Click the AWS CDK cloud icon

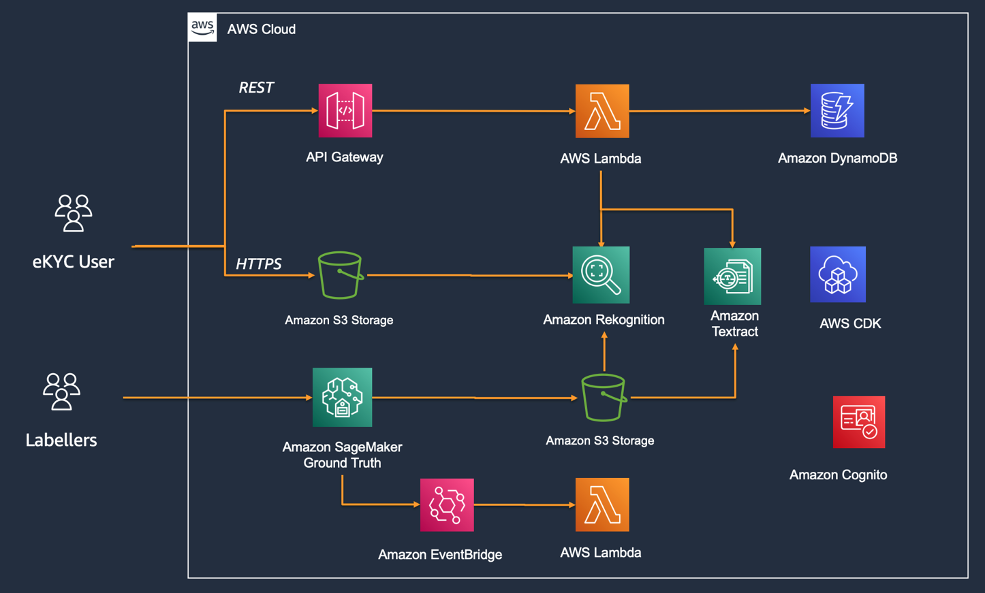pos(837,275)
